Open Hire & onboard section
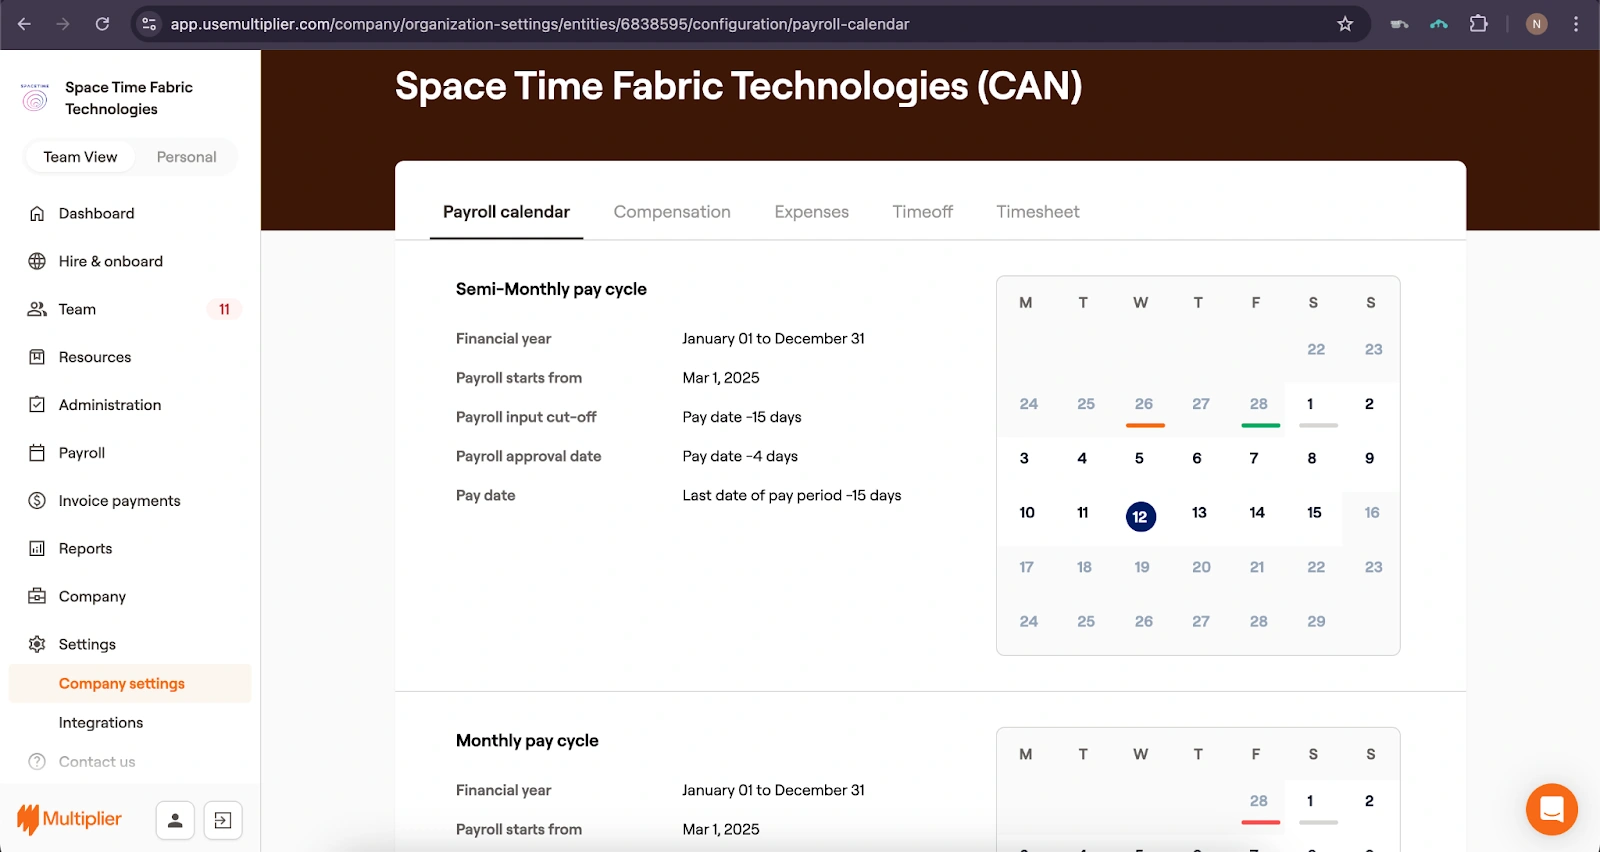The width and height of the screenshot is (1600, 852). [x=110, y=261]
